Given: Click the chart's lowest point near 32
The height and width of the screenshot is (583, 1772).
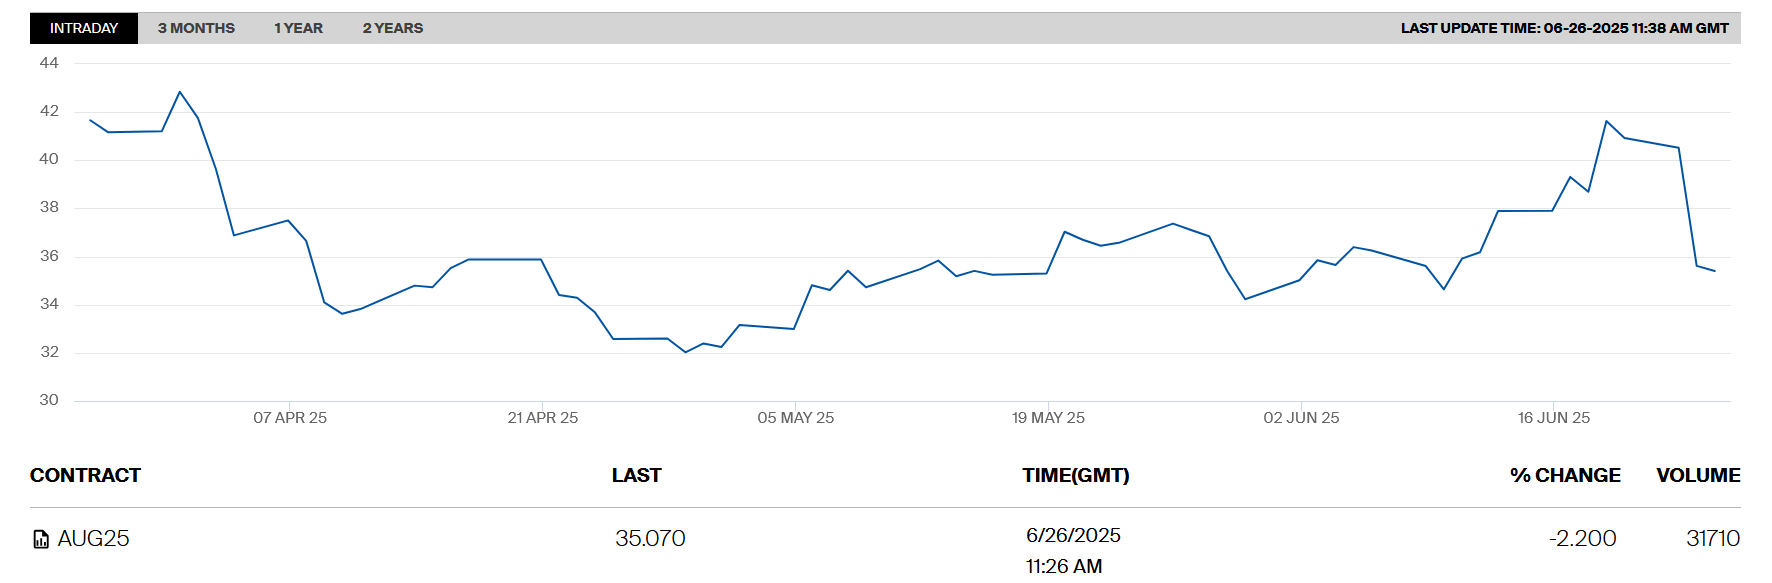Looking at the screenshot, I should (686, 352).
